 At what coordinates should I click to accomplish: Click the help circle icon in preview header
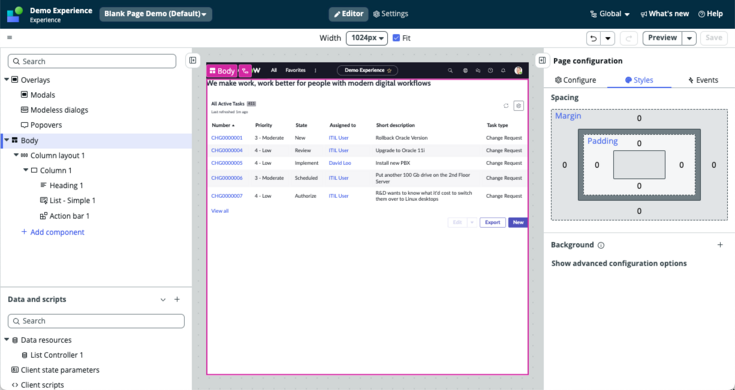tap(490, 70)
